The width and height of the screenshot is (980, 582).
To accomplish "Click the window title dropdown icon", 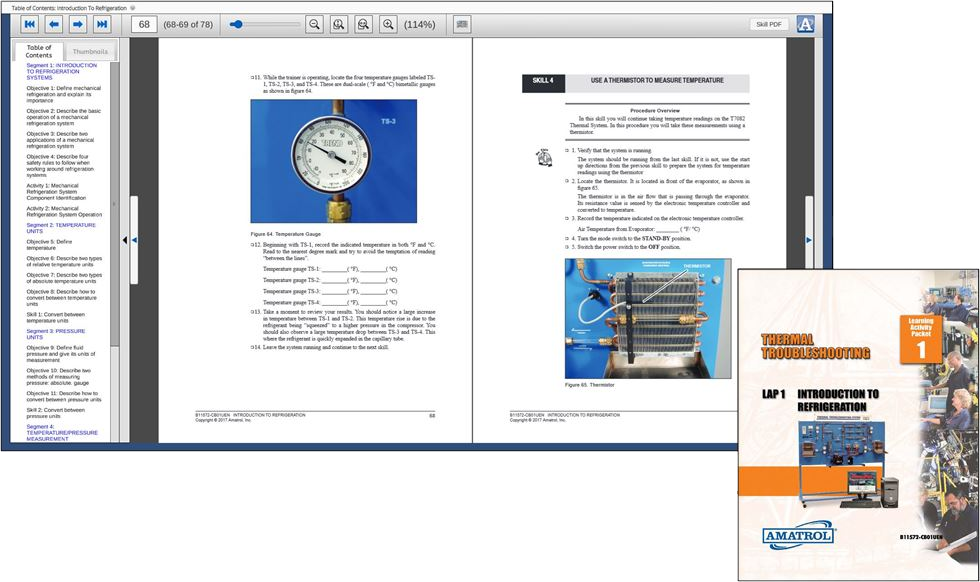I will pos(132,8).
